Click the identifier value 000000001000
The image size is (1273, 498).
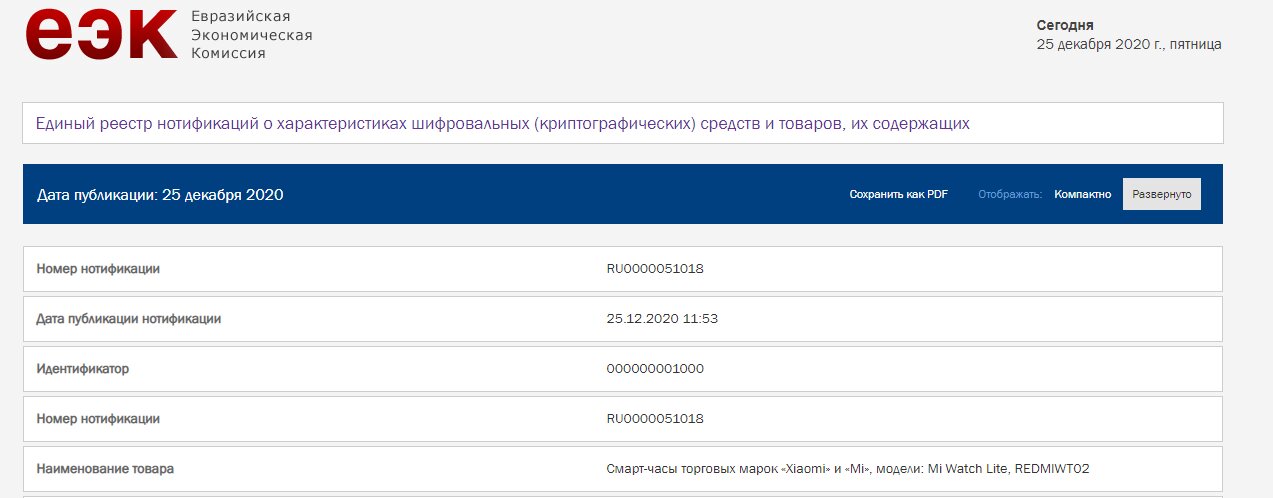(x=655, y=369)
